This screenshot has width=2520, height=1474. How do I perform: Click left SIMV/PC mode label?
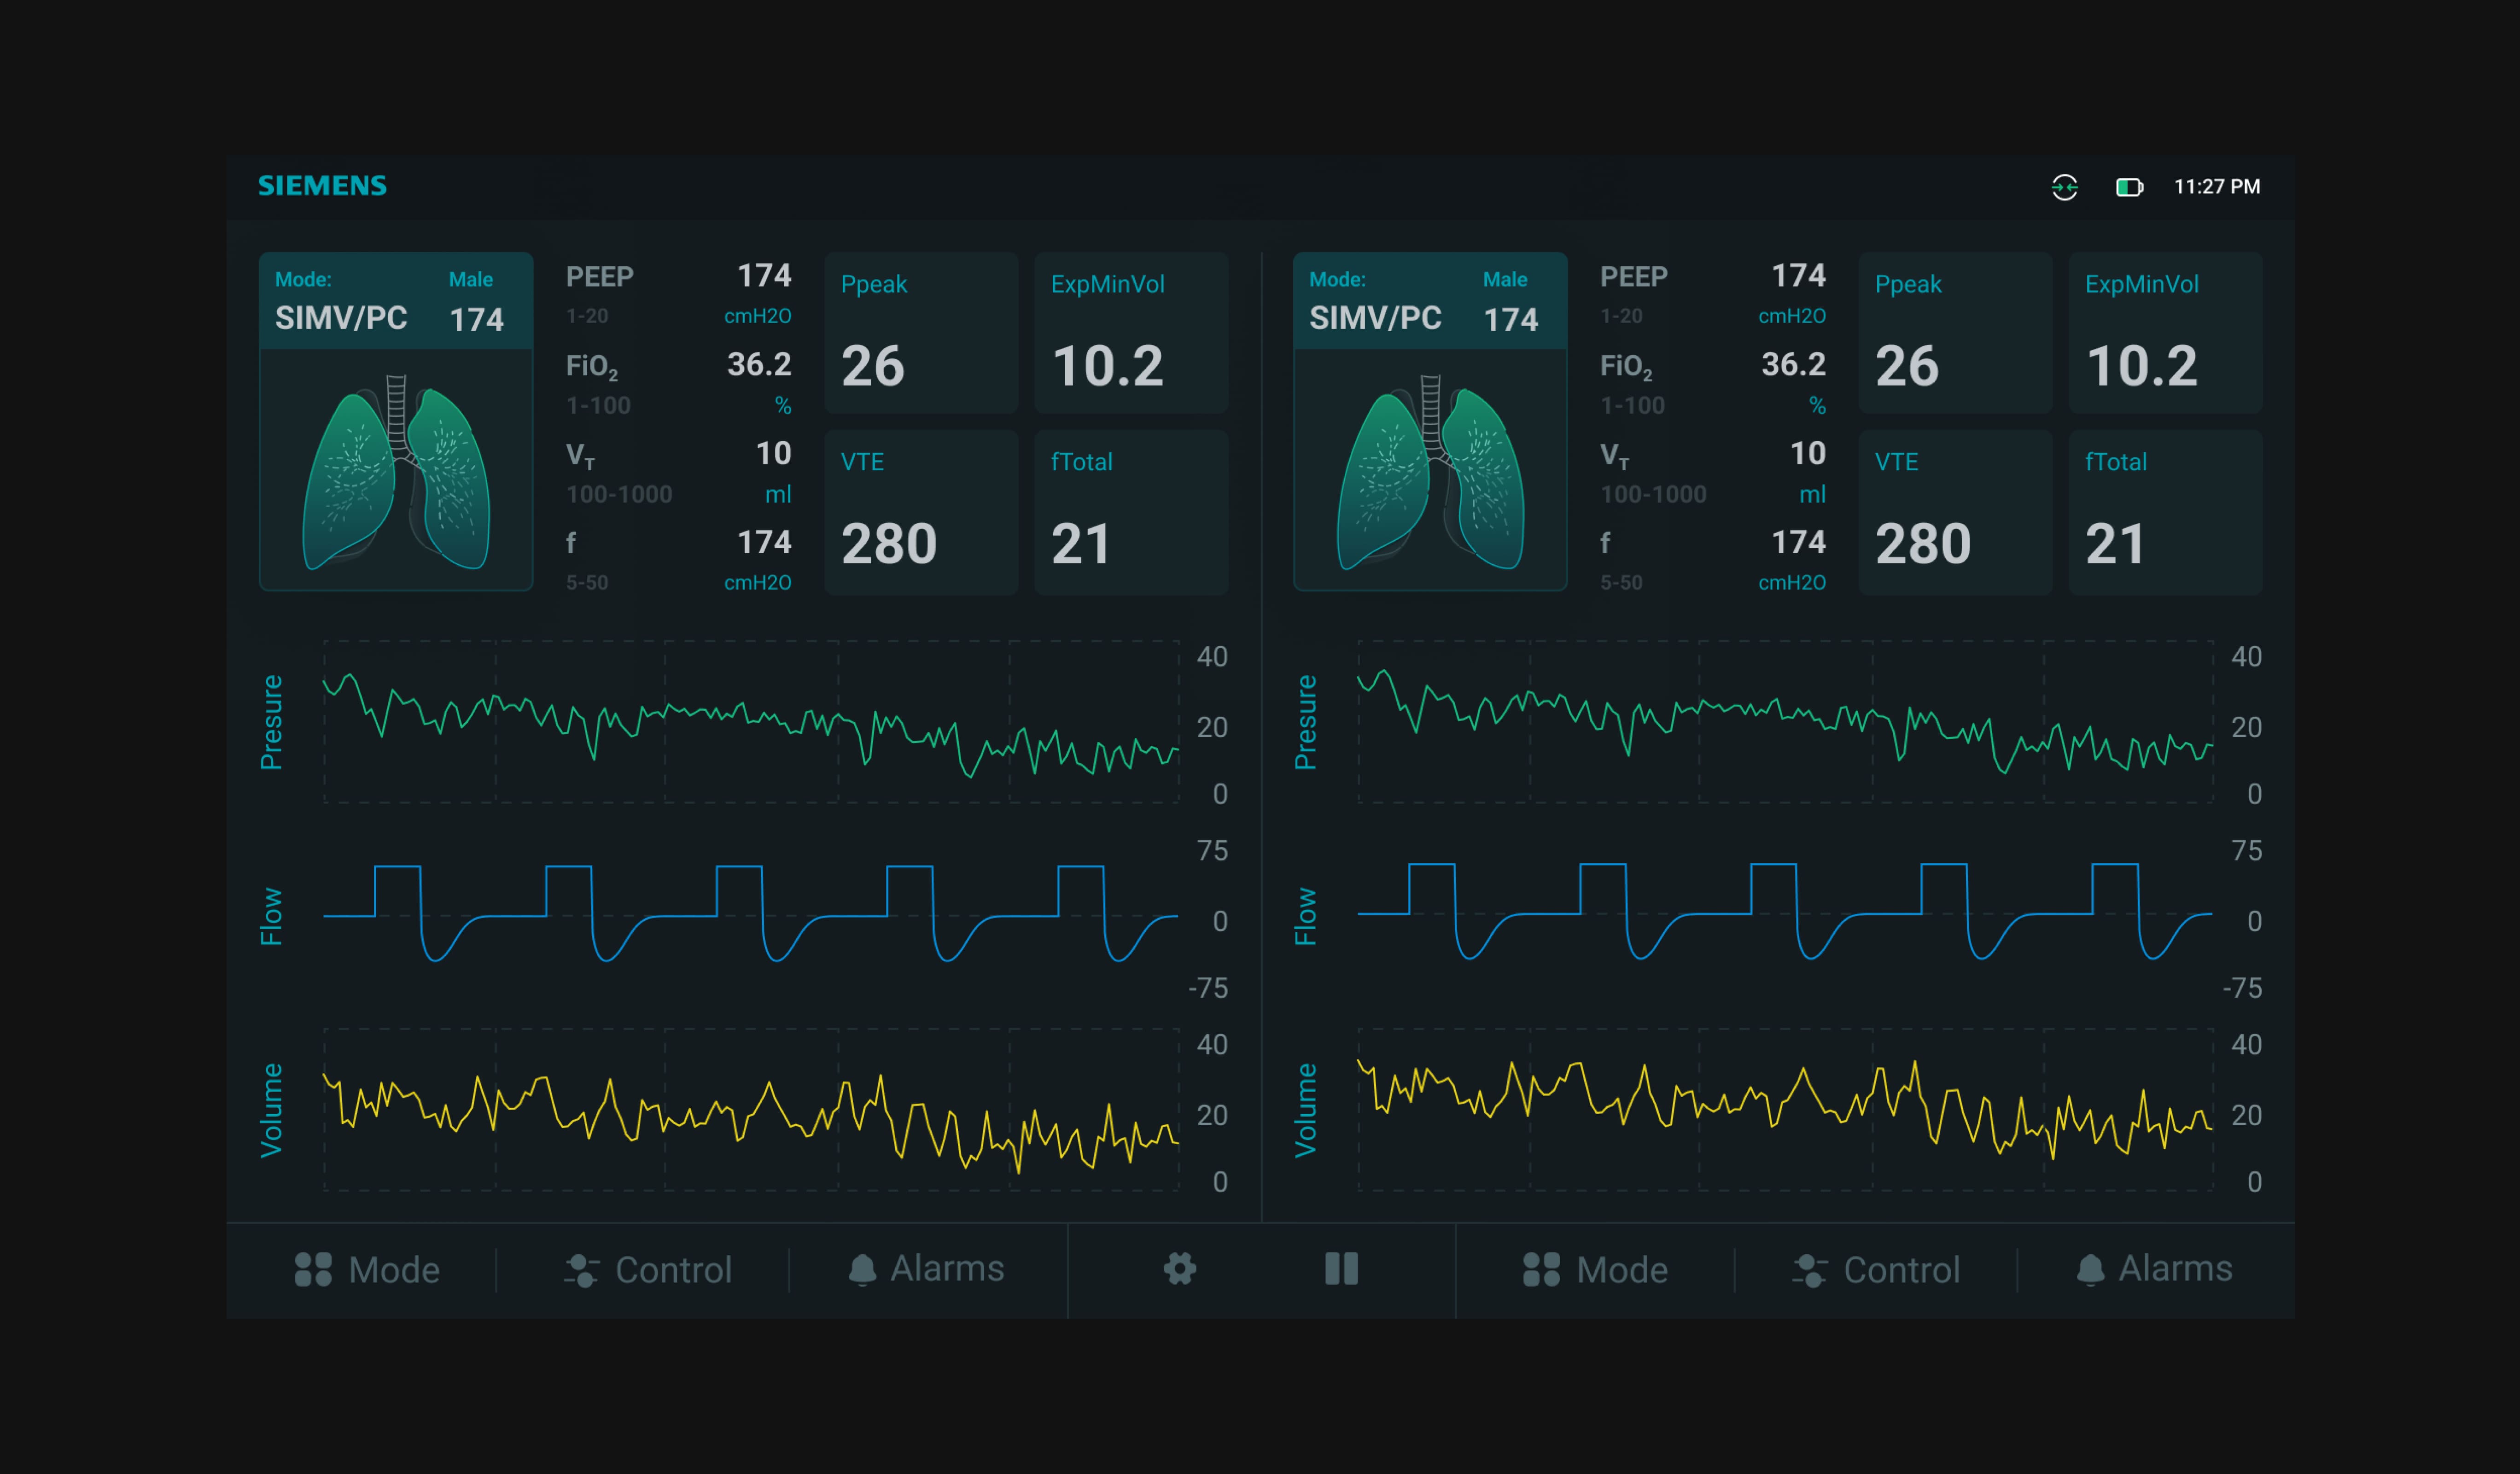click(x=341, y=318)
